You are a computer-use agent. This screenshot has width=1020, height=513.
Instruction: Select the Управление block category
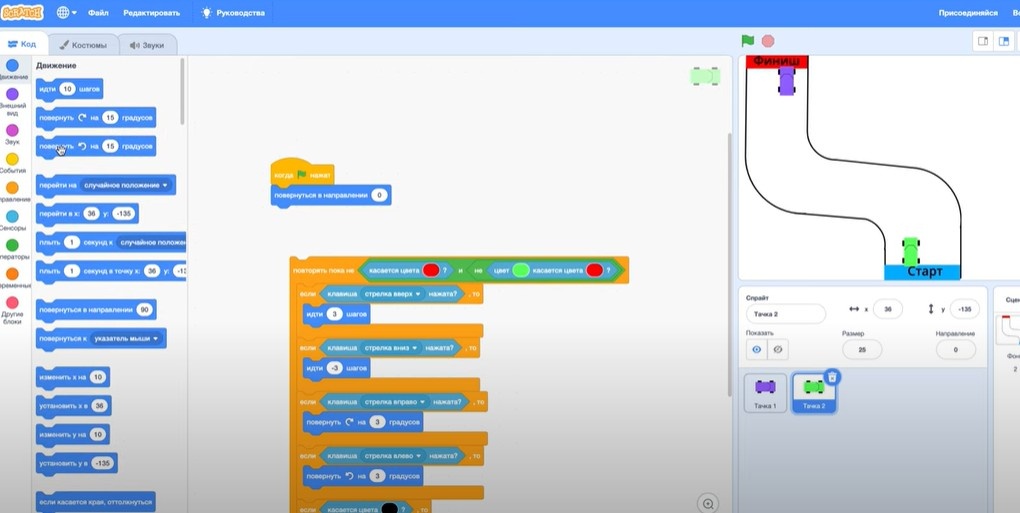click(12, 192)
